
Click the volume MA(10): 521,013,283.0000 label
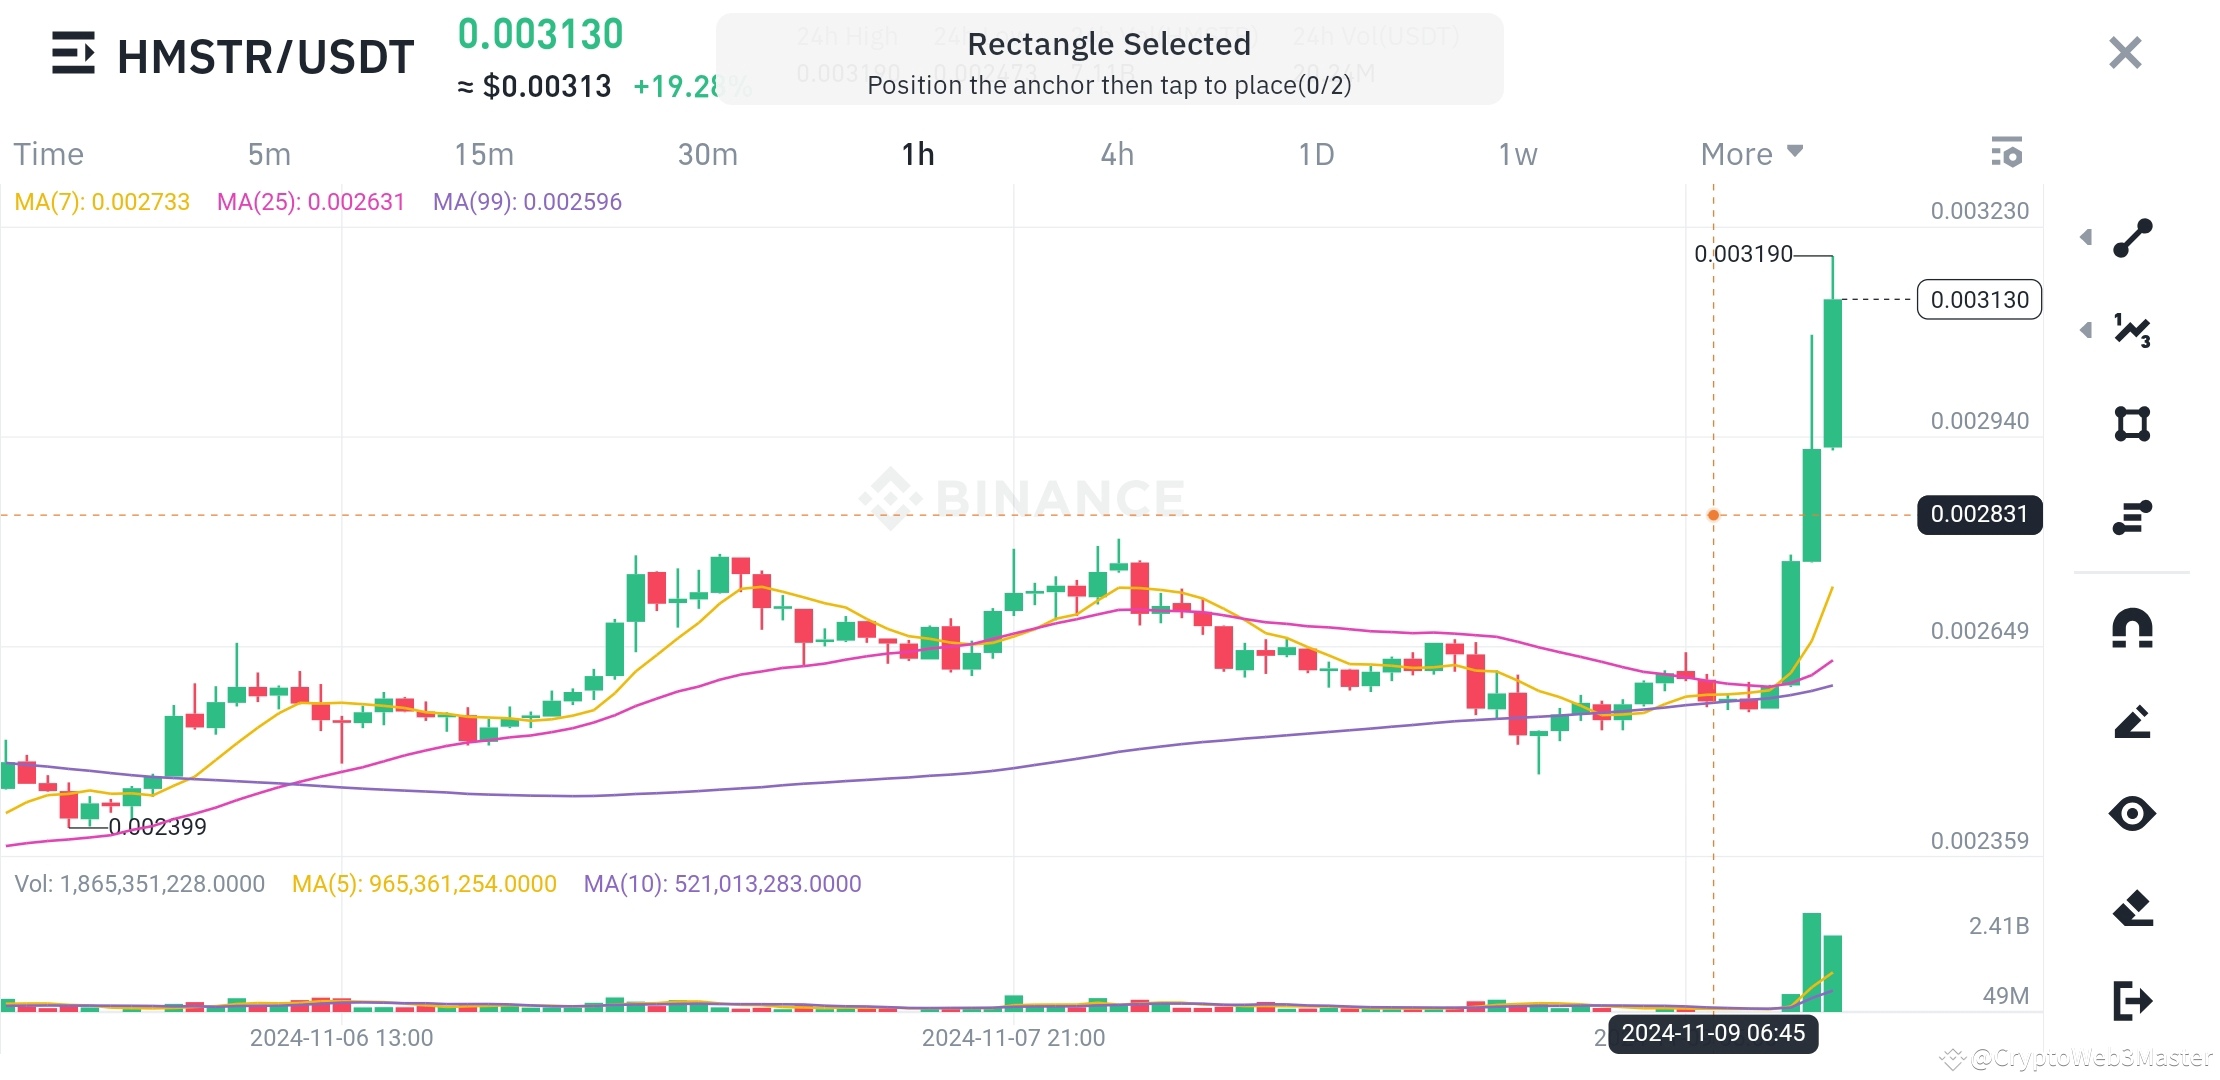pyautogui.click(x=722, y=884)
